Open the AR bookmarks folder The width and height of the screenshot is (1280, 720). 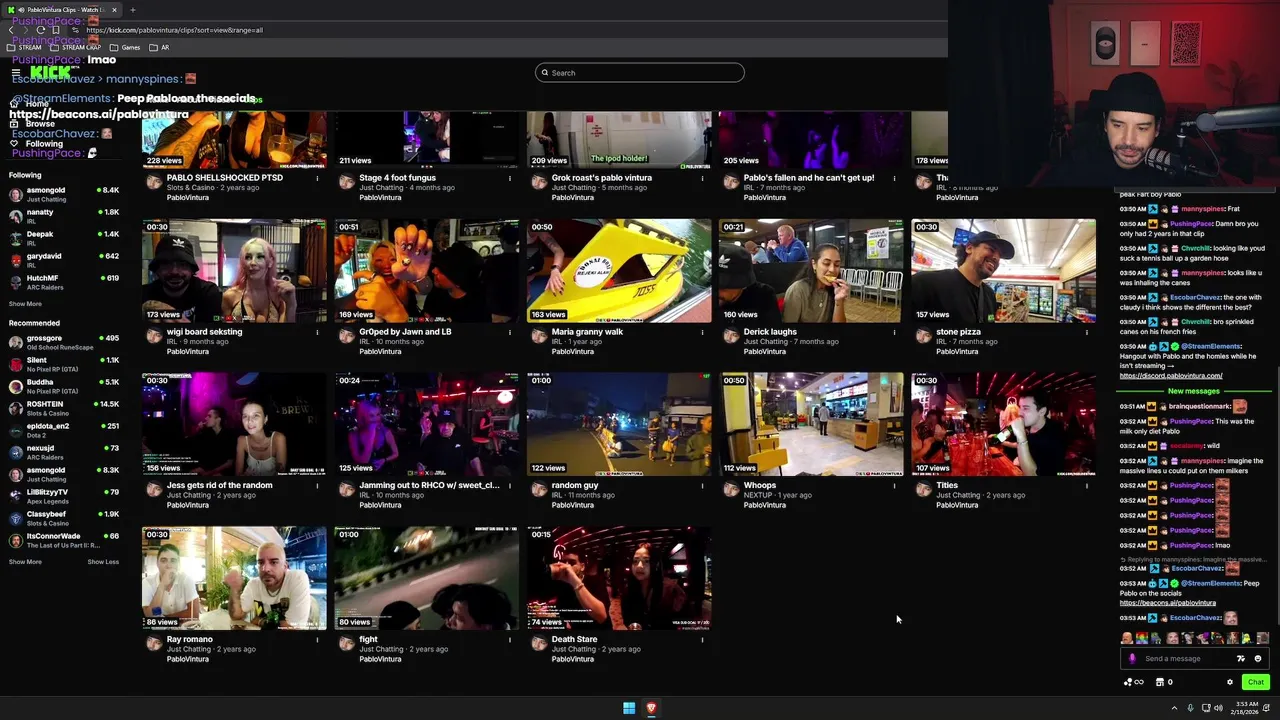[x=159, y=47]
